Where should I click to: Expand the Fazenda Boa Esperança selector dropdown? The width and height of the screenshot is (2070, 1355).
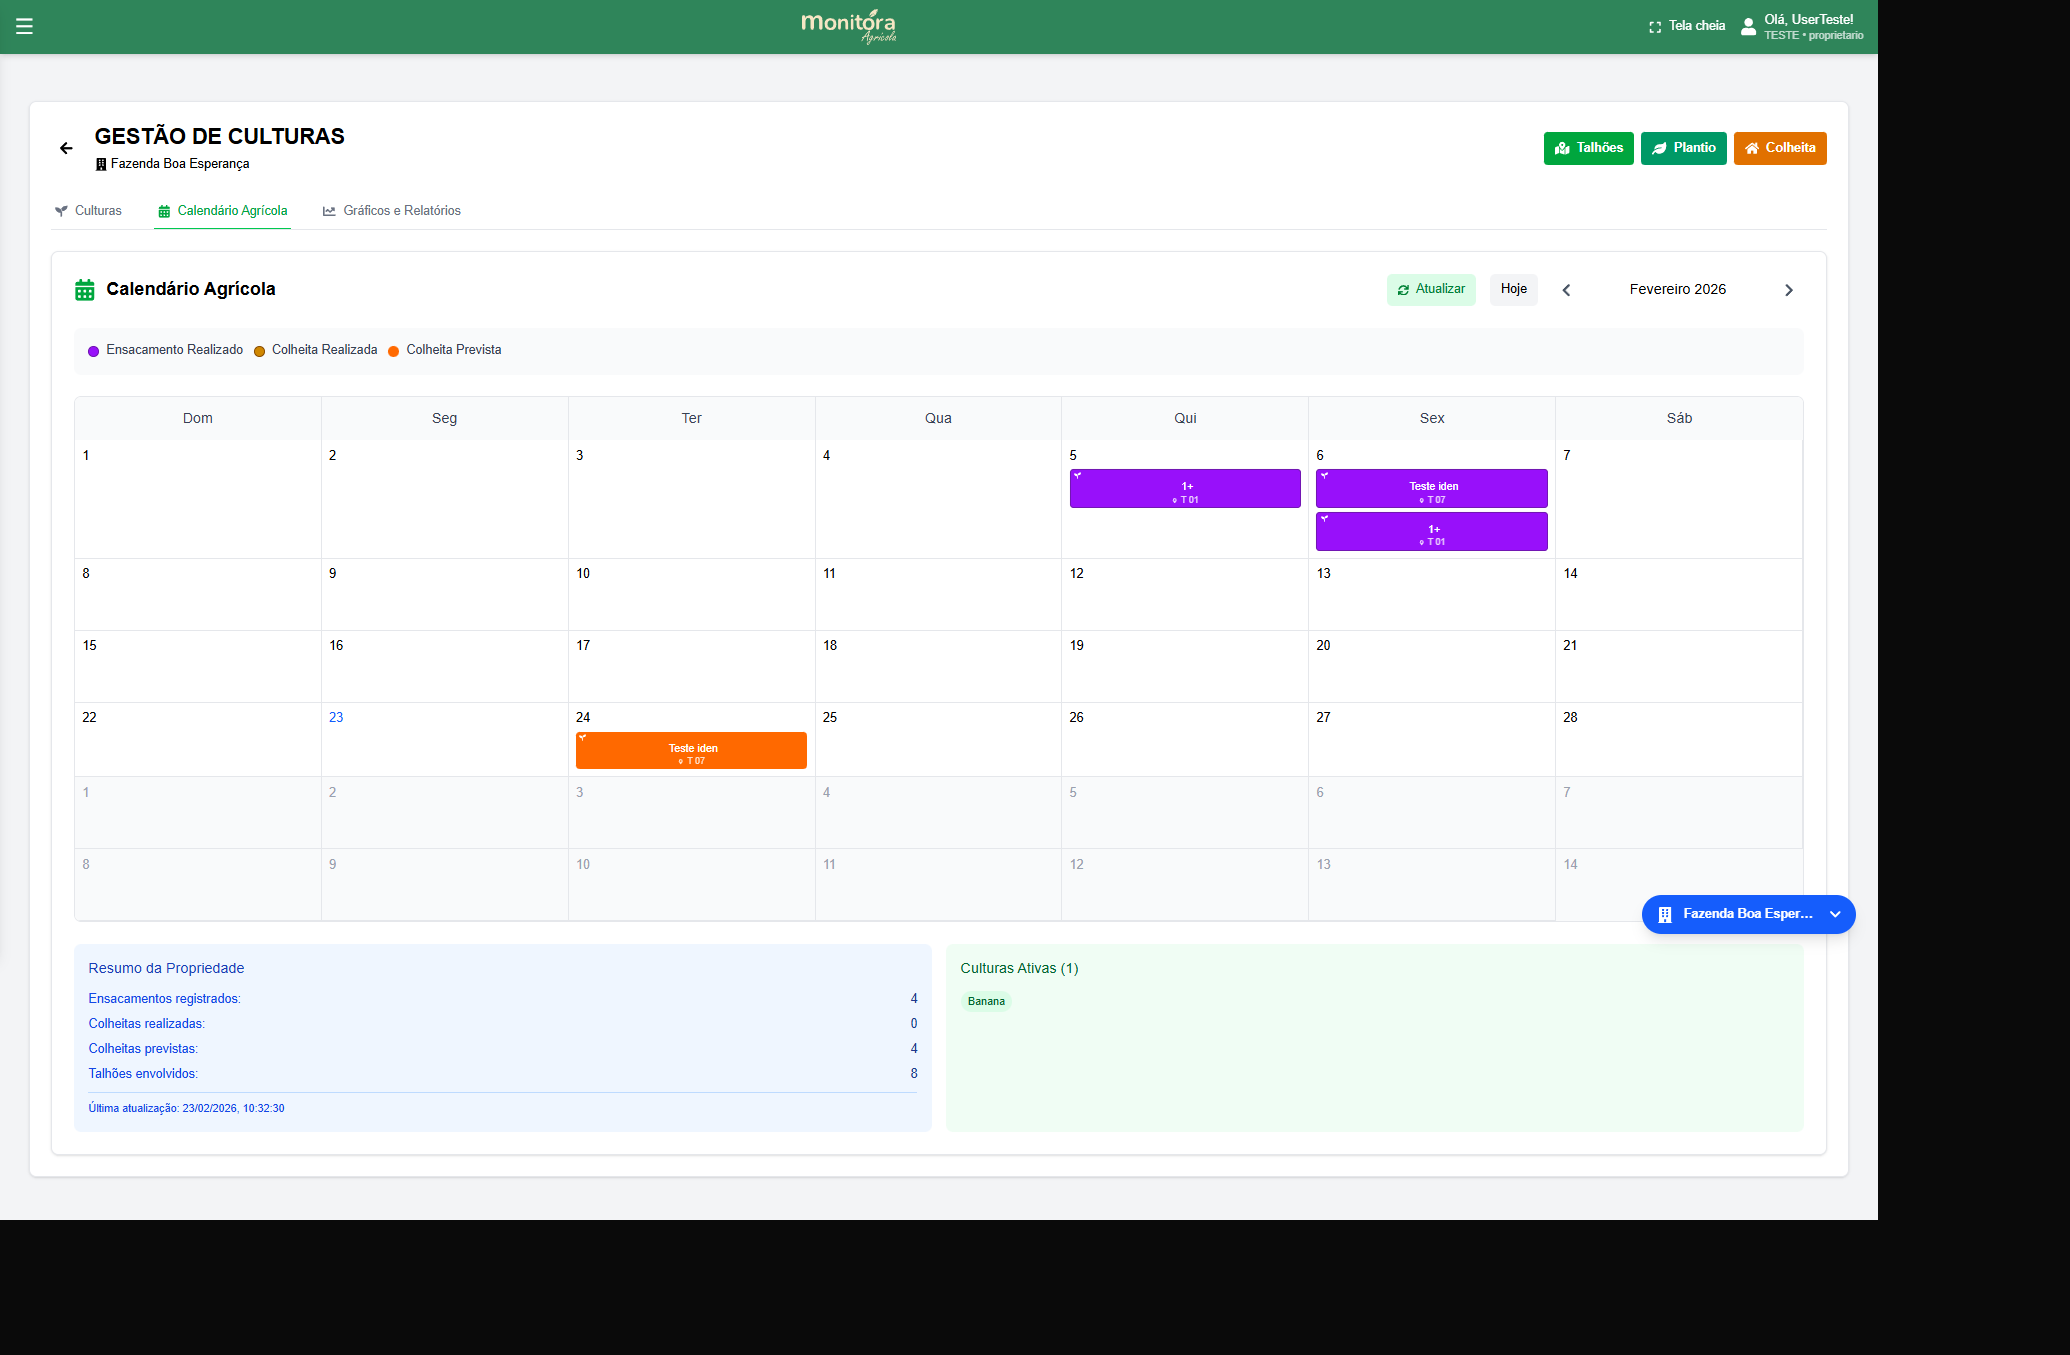[x=1835, y=914]
